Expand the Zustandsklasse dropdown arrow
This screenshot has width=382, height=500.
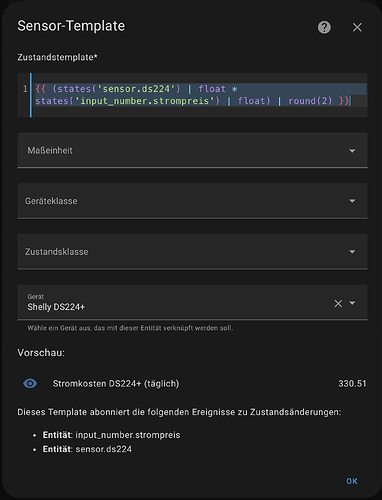352,252
